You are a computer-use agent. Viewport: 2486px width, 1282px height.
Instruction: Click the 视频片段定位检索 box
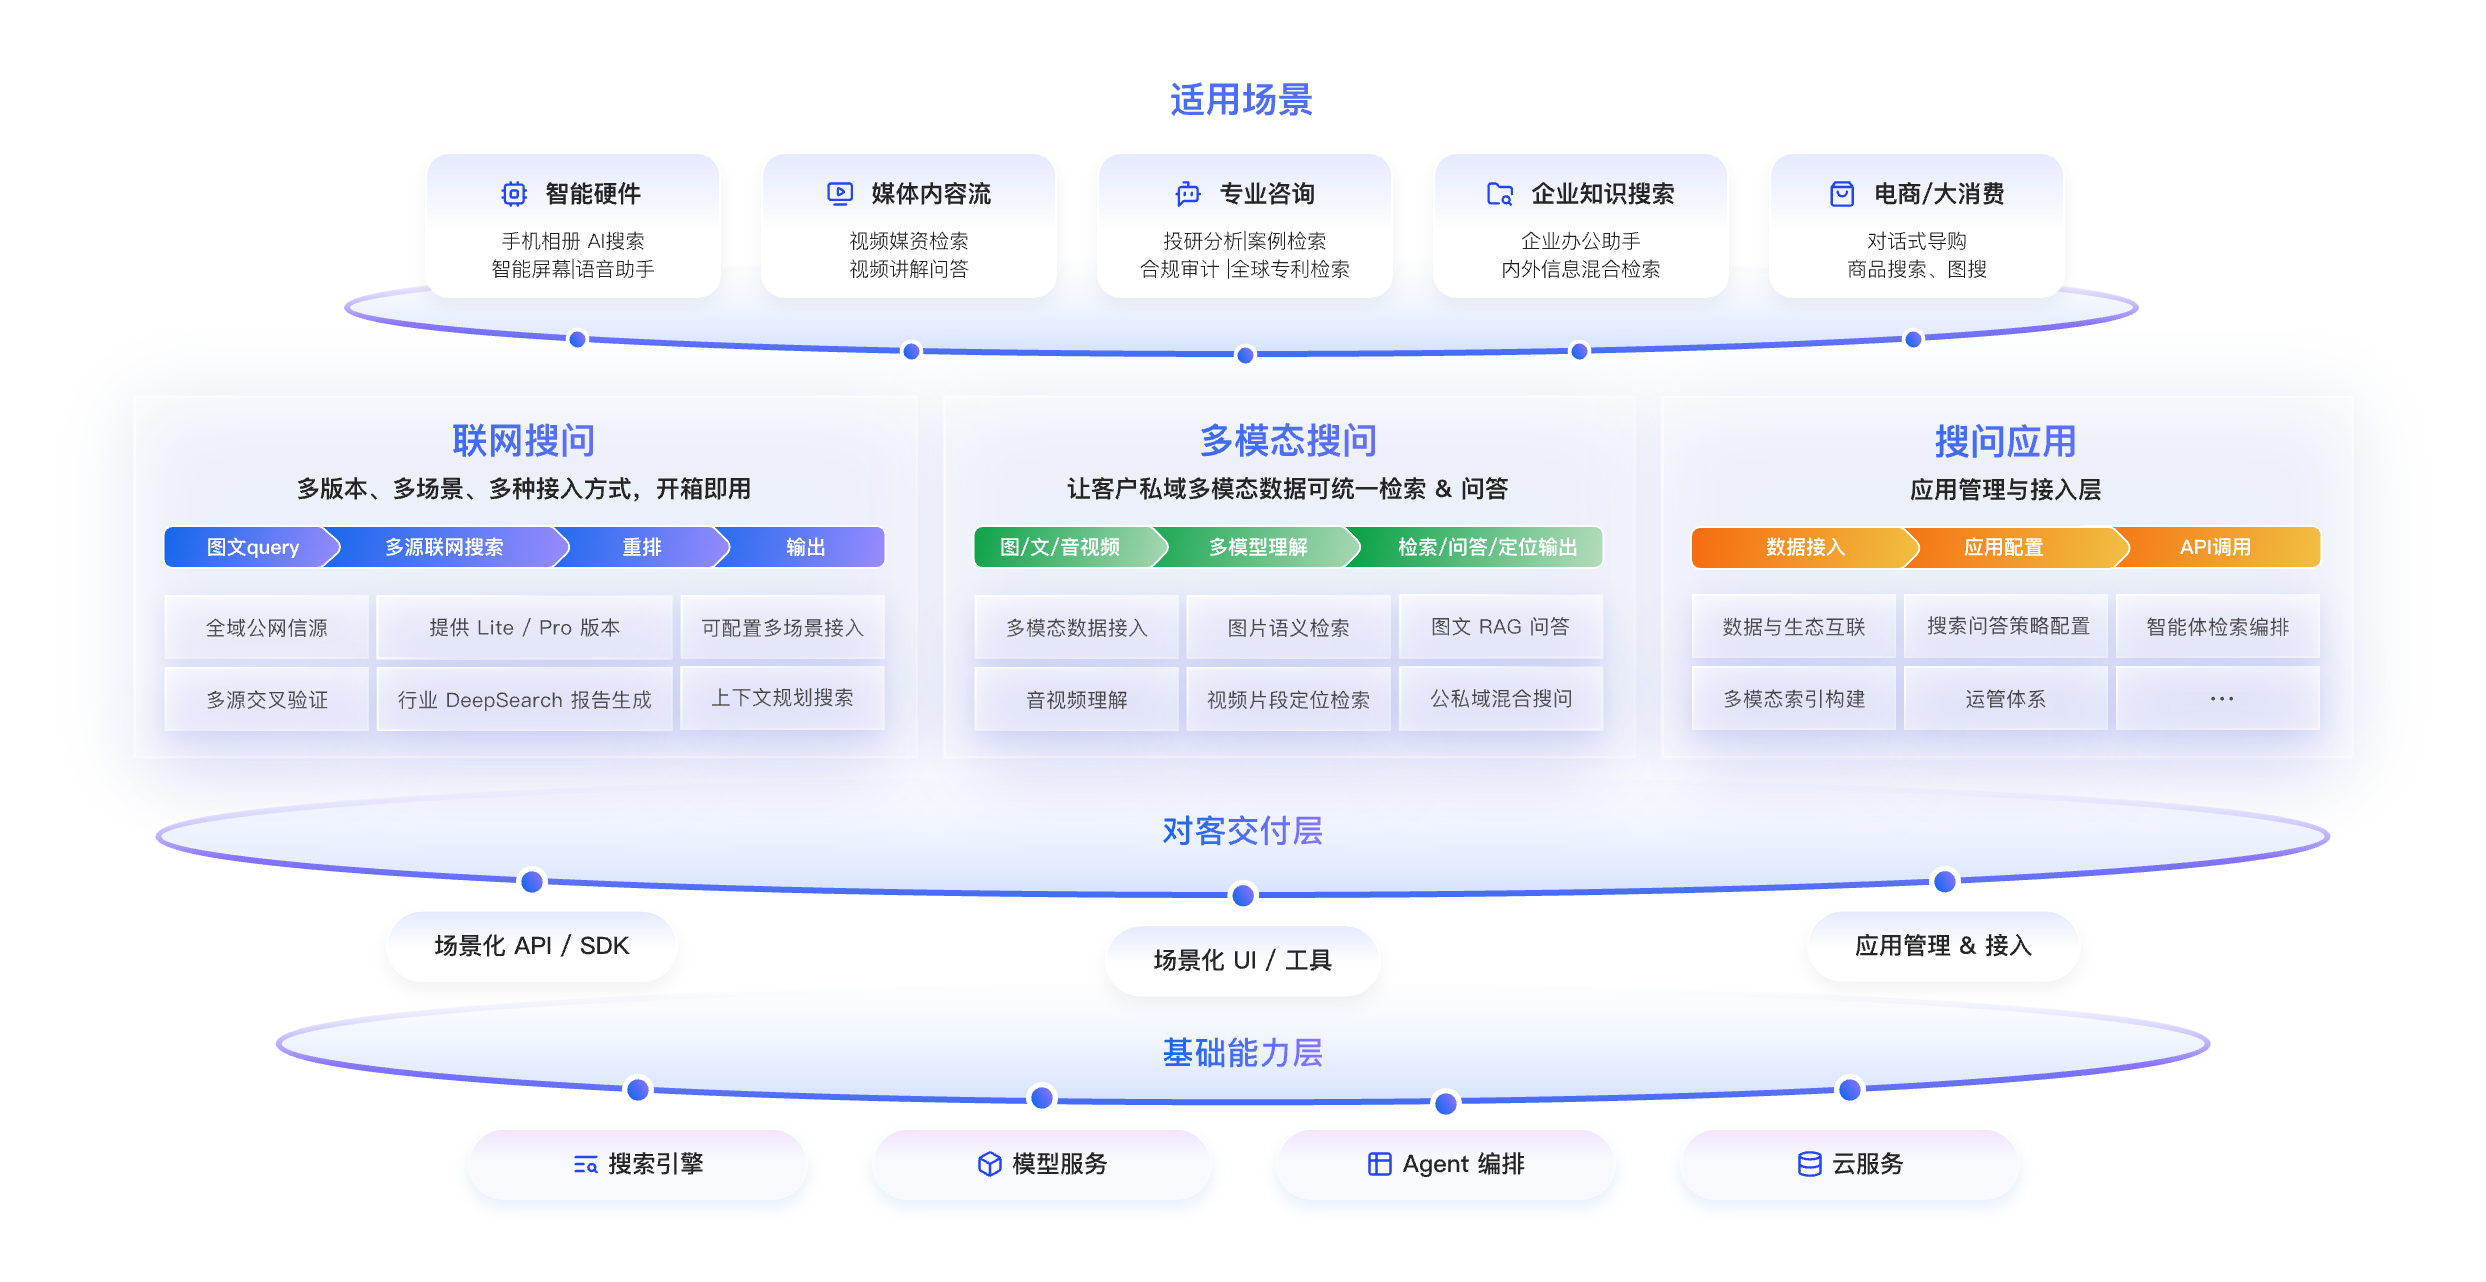tap(1289, 700)
